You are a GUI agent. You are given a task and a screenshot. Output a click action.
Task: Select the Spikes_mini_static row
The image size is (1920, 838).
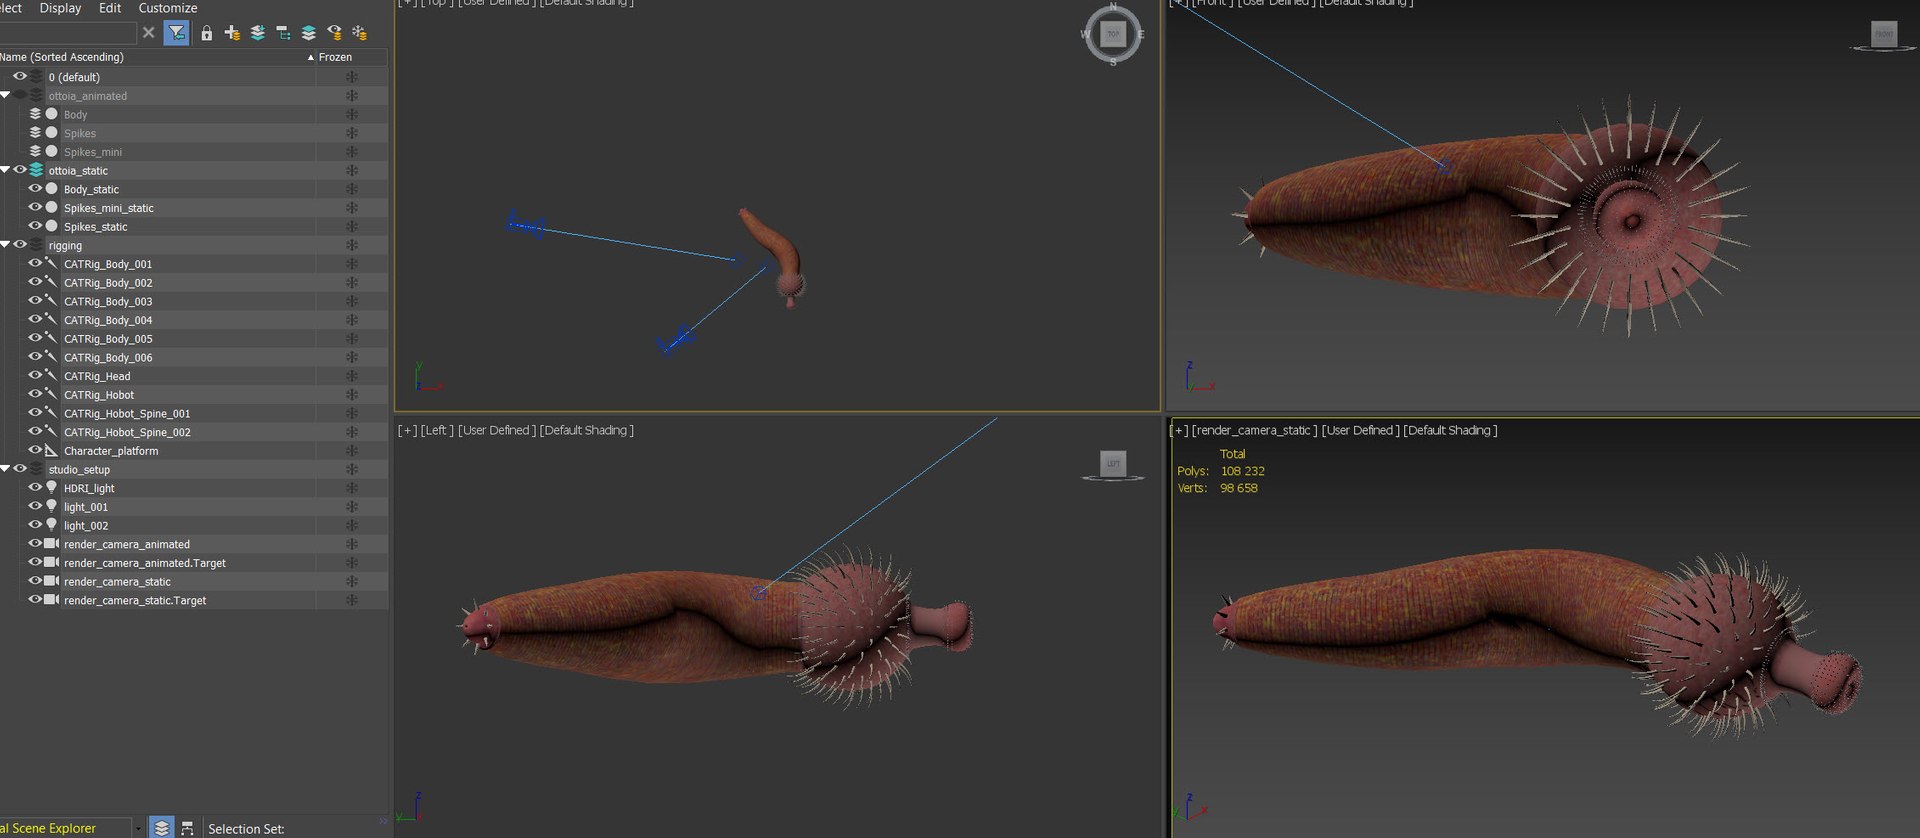pos(109,208)
